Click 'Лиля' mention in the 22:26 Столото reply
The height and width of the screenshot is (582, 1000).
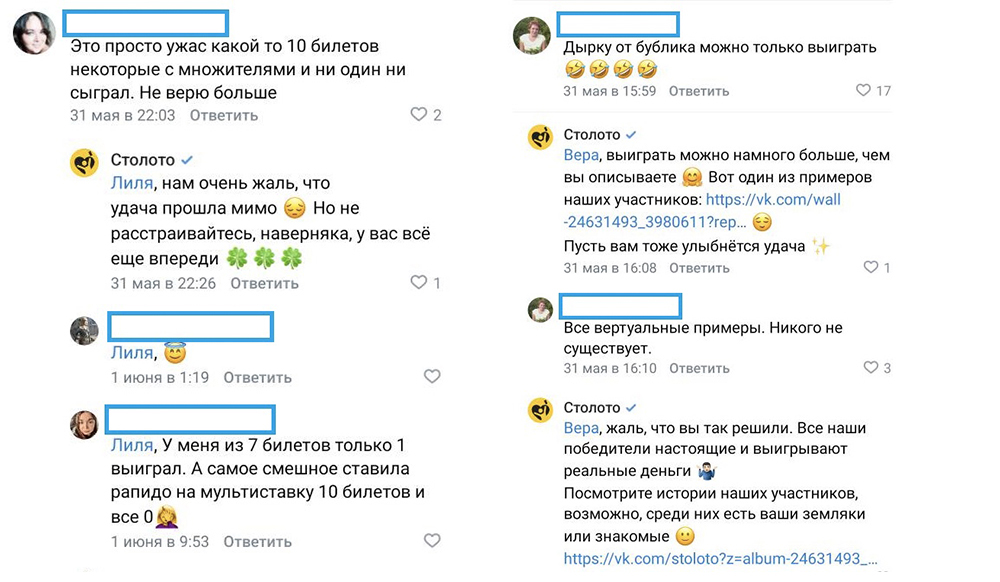point(130,184)
